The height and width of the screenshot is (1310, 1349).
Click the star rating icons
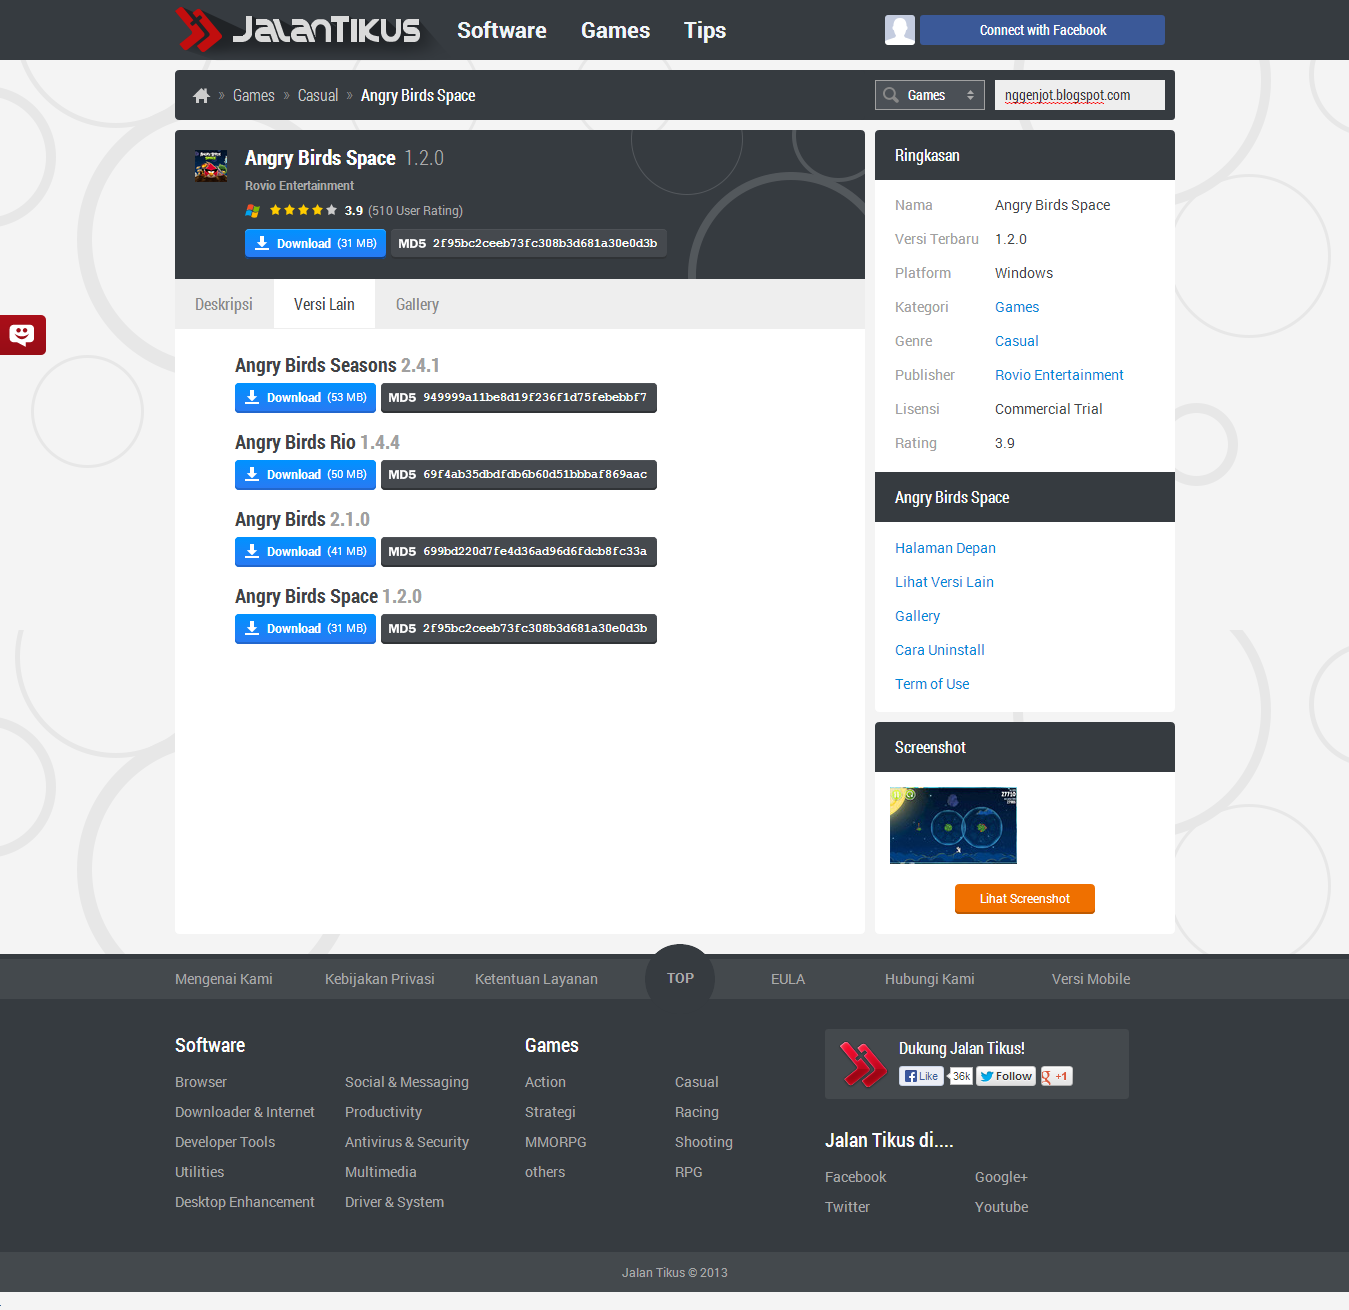303,210
